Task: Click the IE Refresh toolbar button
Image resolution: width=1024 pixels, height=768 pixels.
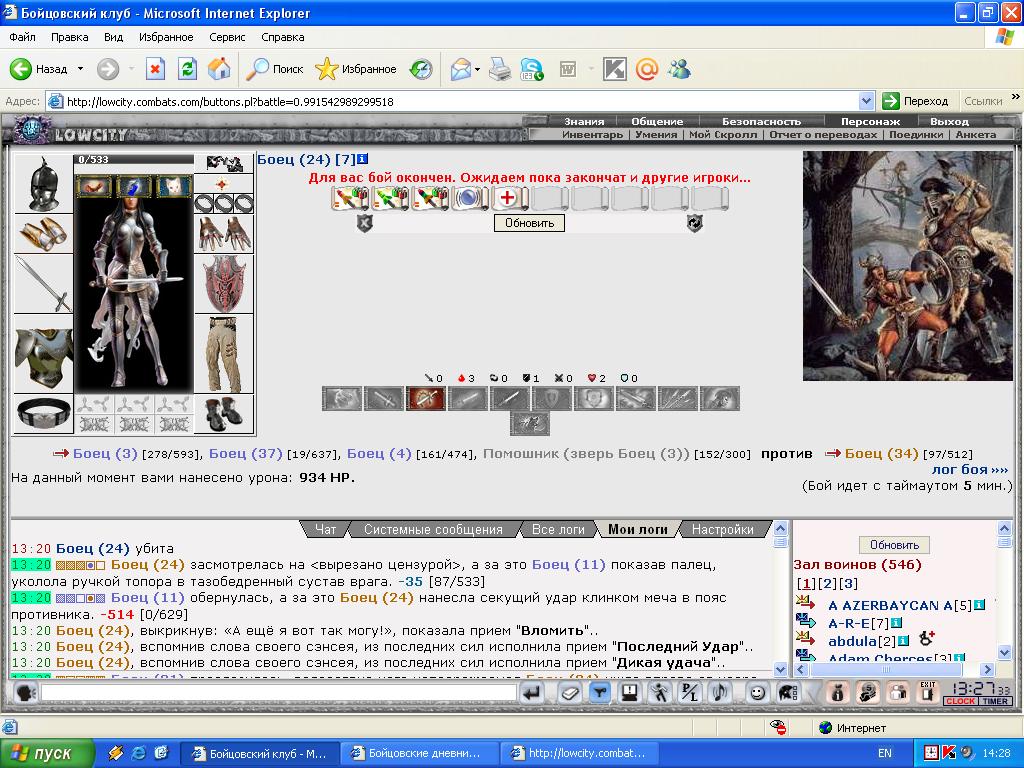Action: tap(187, 69)
